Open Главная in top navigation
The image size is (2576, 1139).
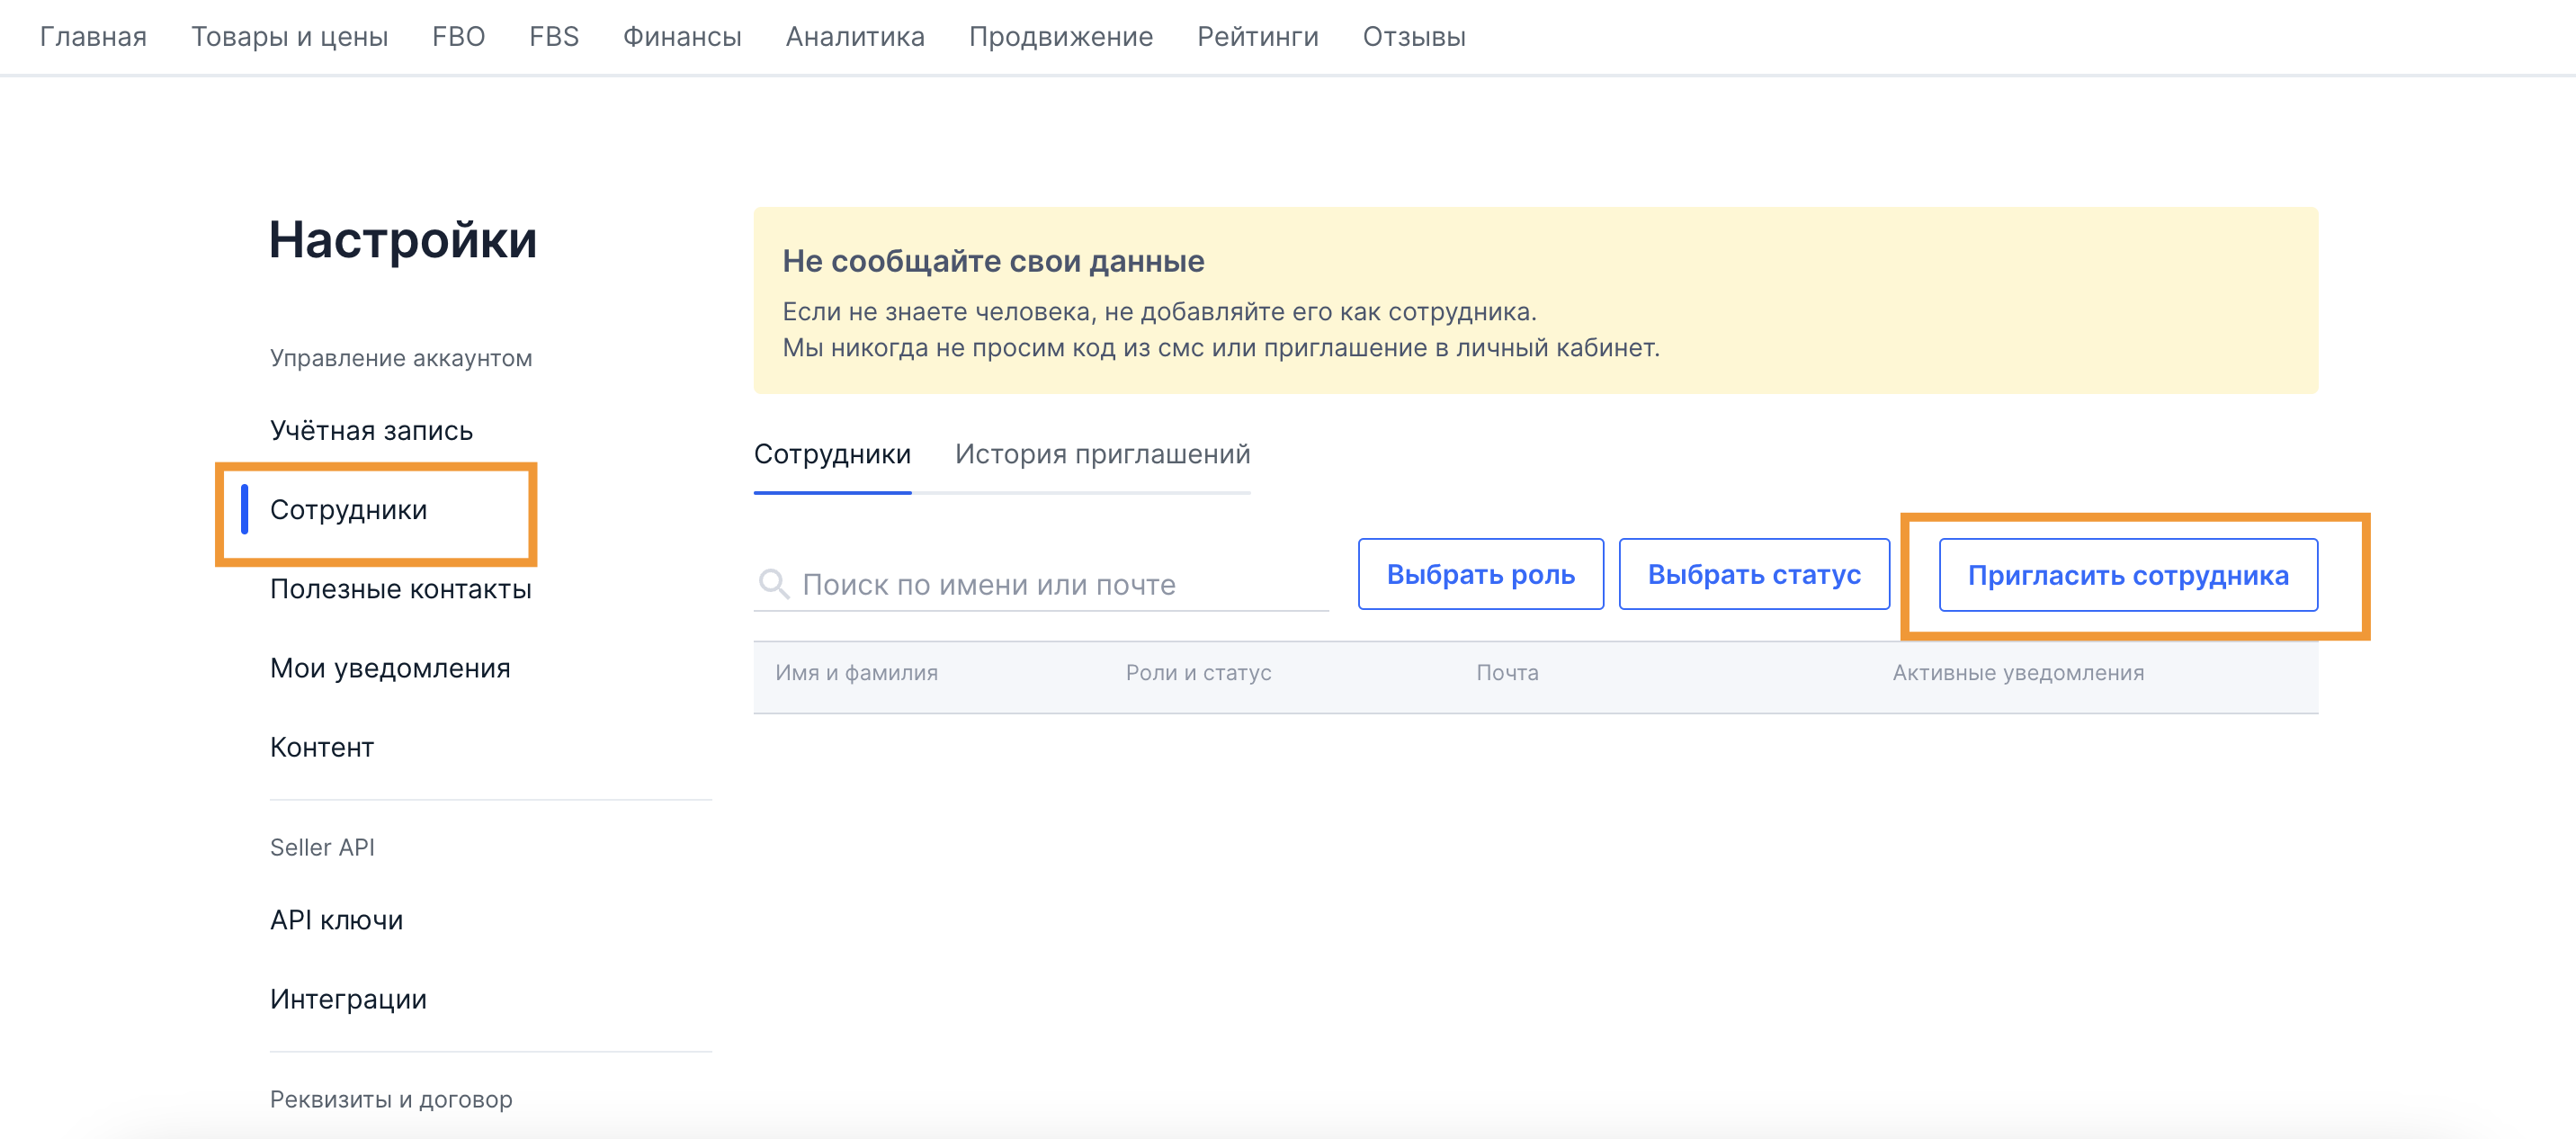coord(93,37)
